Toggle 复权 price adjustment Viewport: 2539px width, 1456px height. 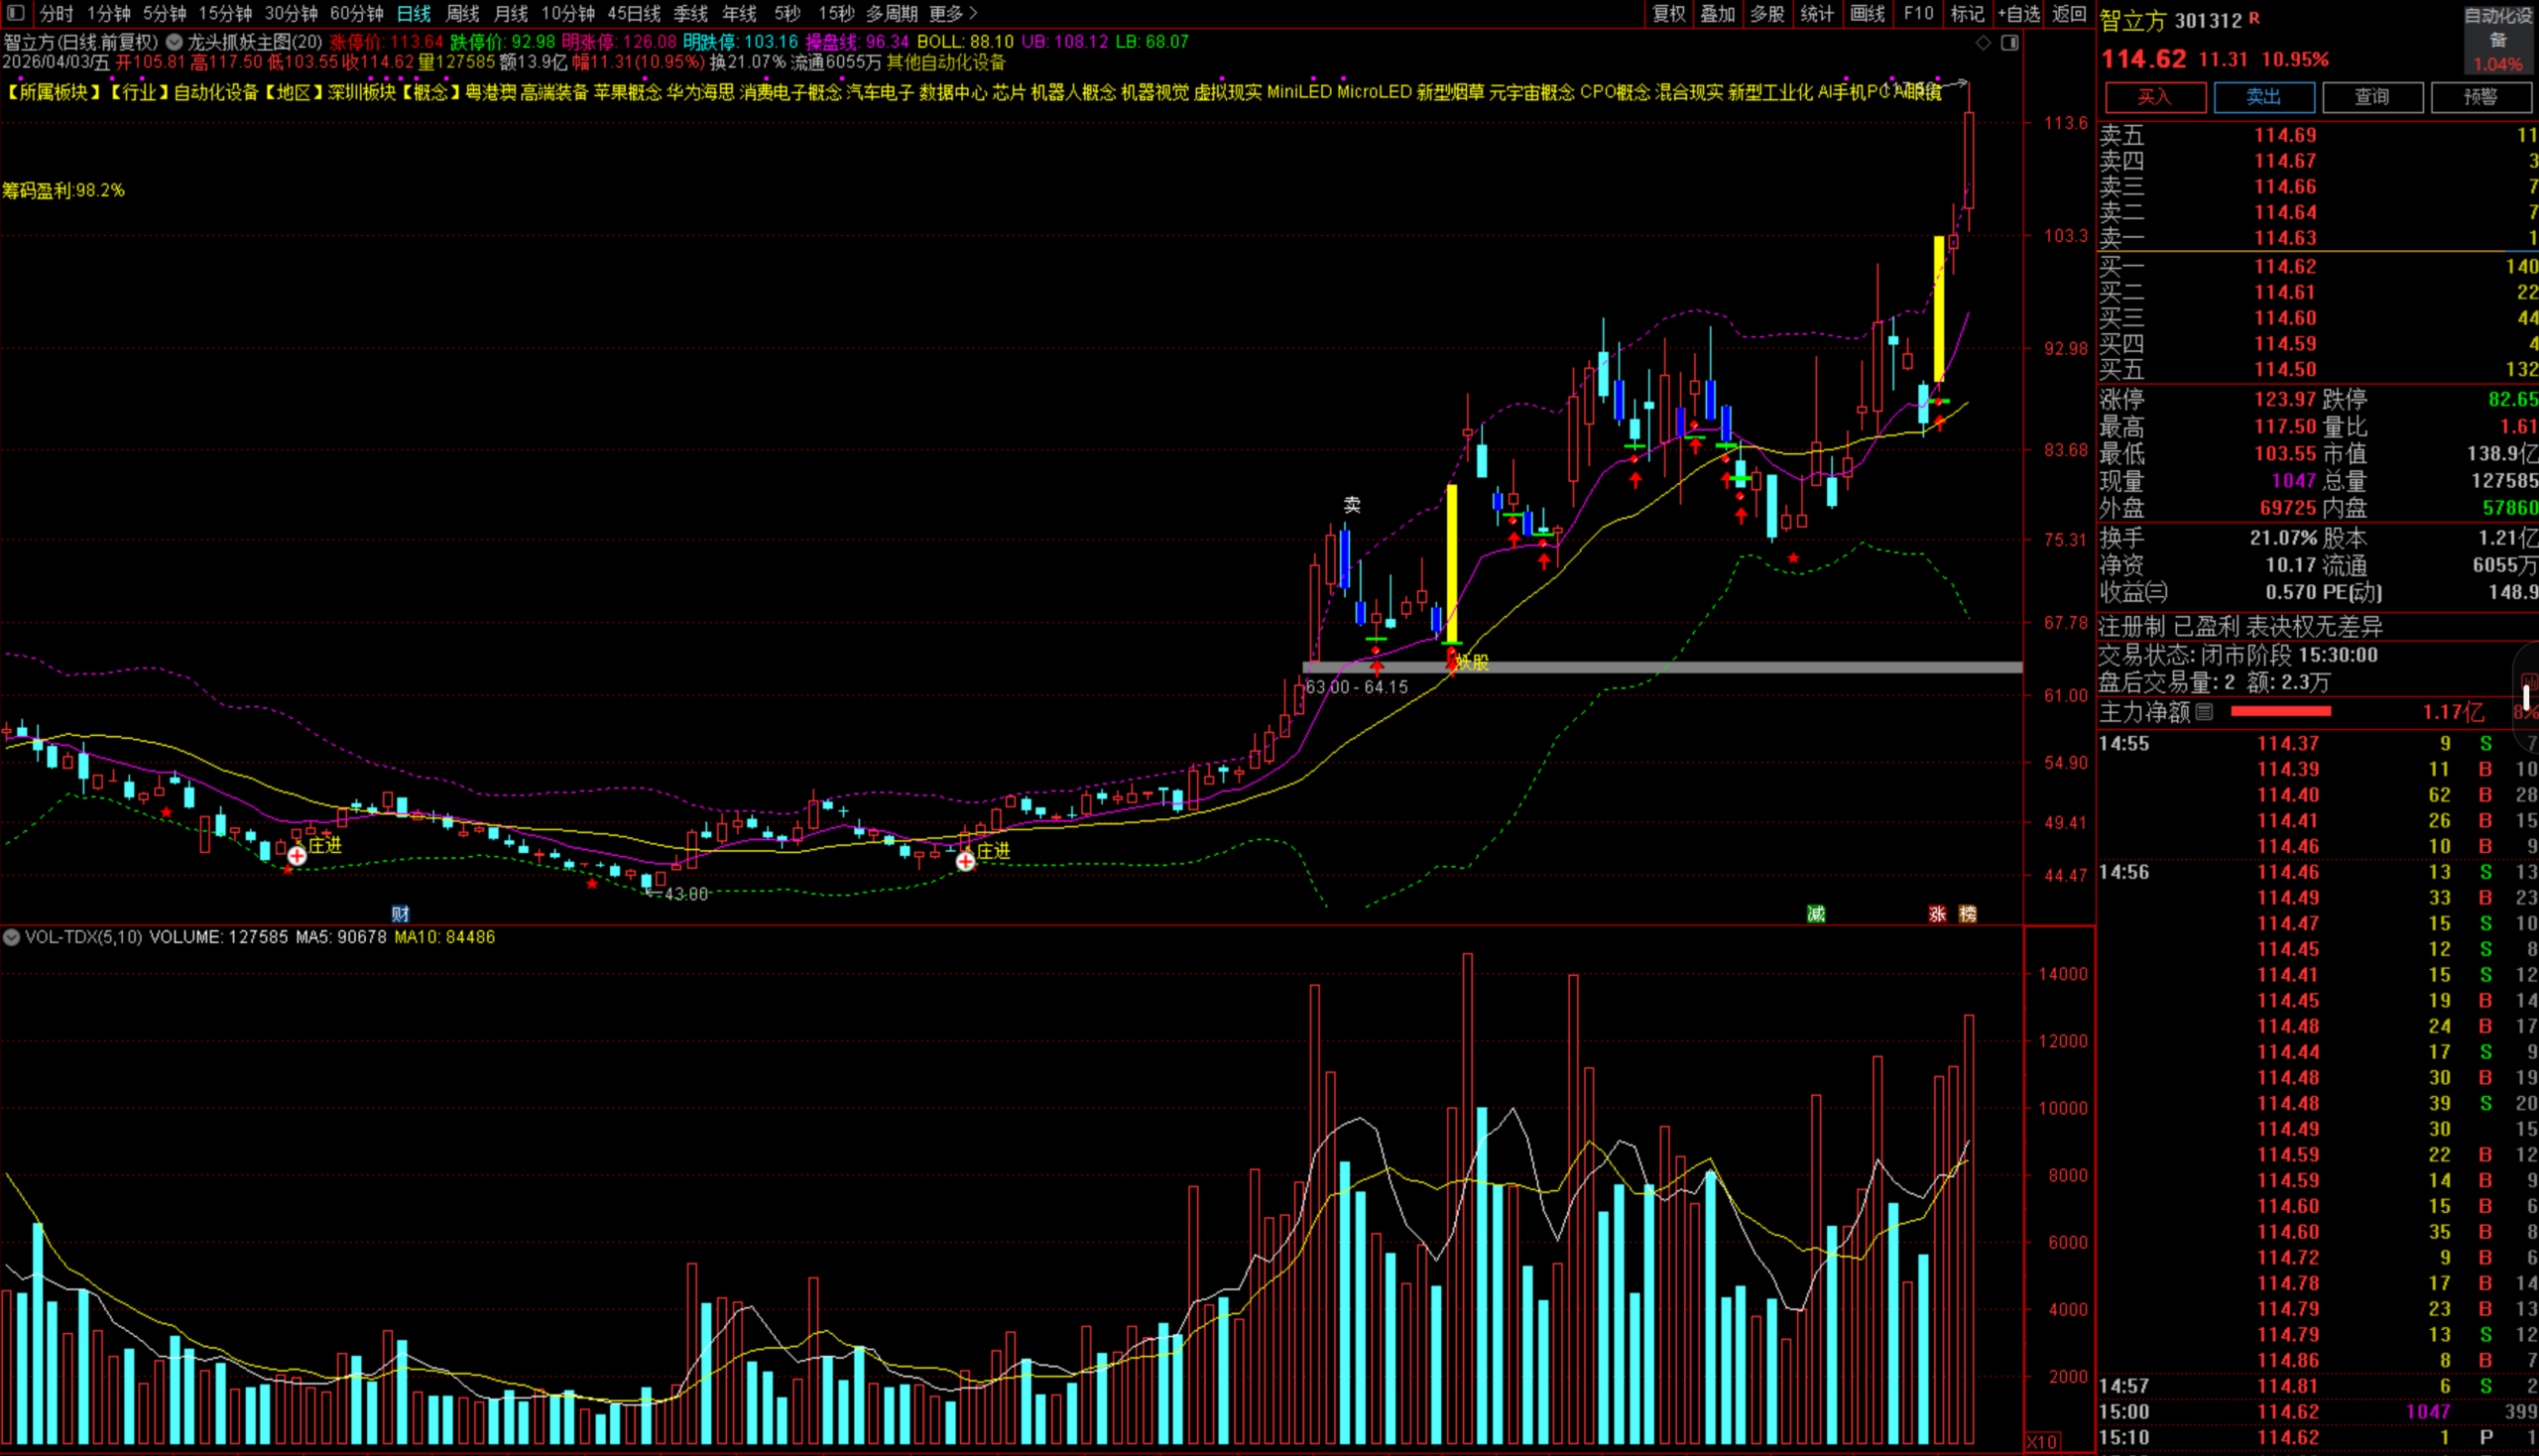pos(1668,13)
